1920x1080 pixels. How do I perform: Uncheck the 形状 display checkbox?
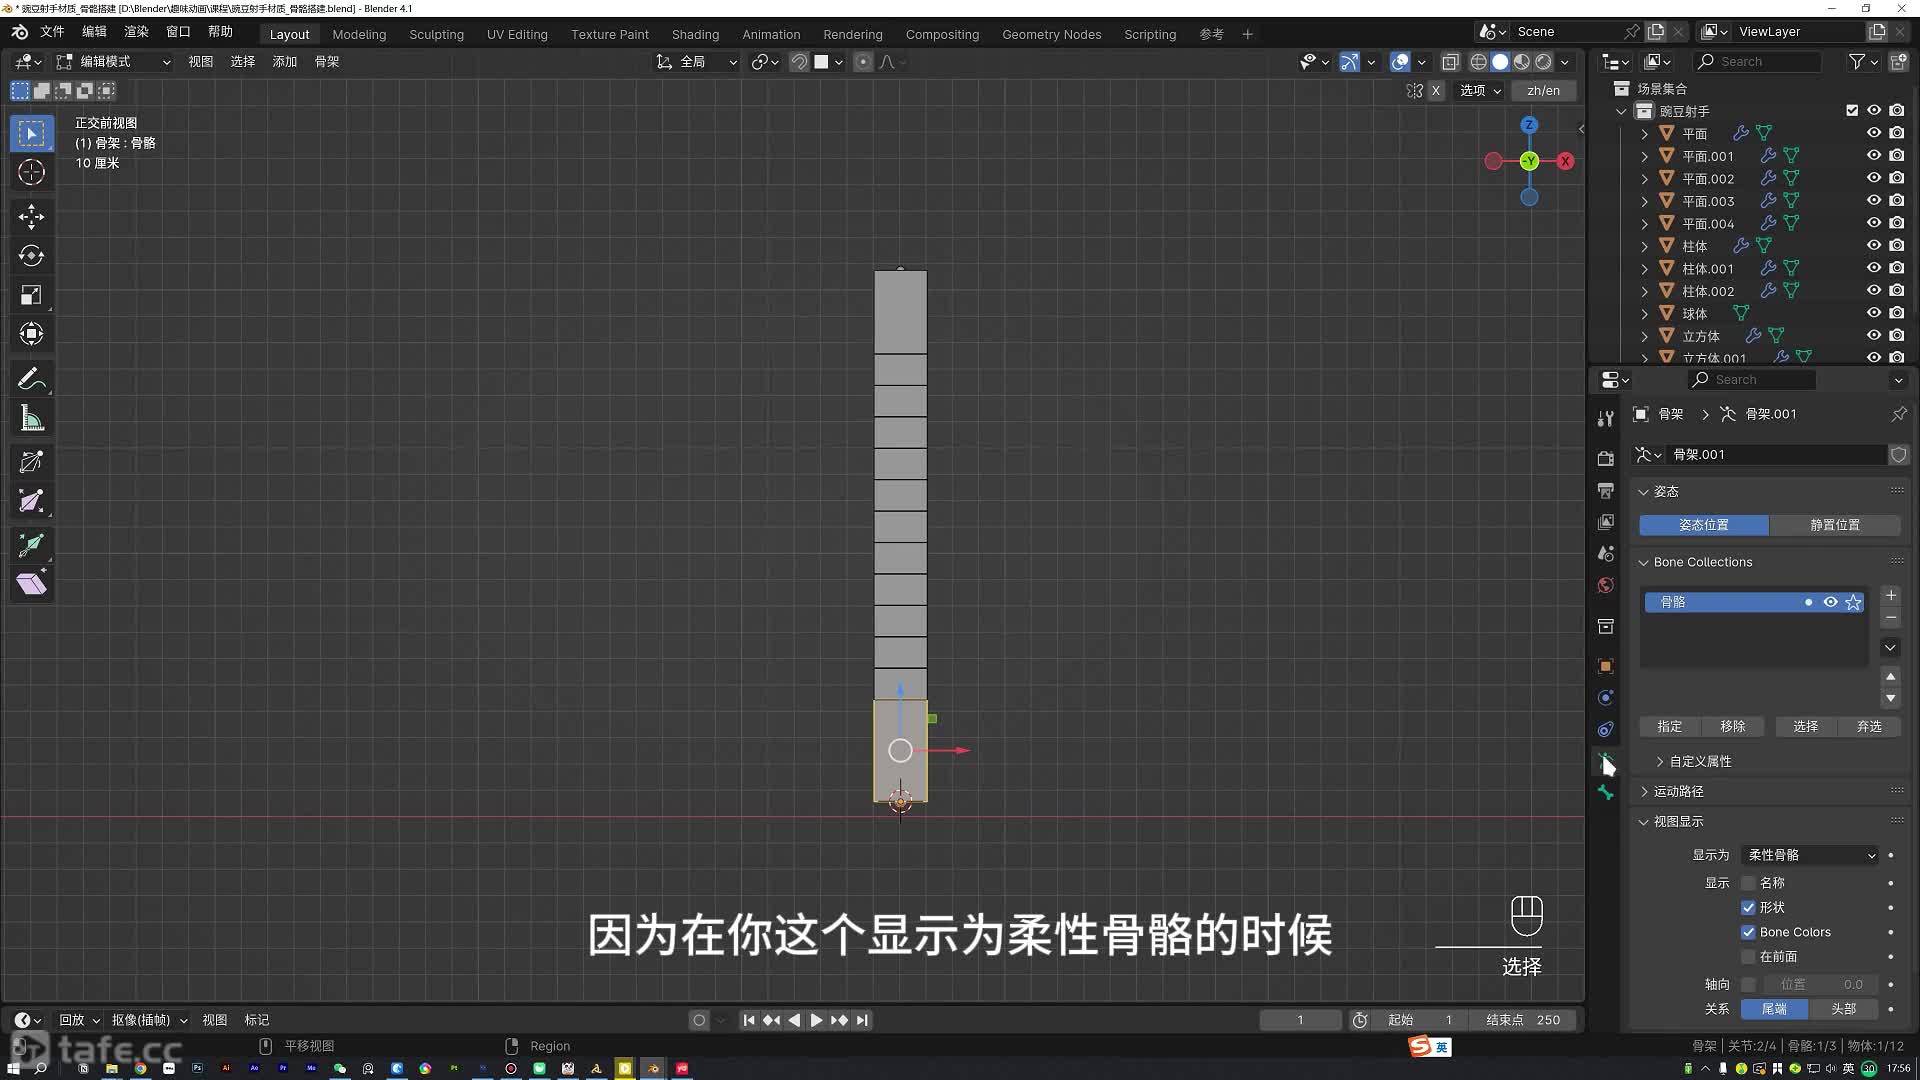click(1748, 908)
